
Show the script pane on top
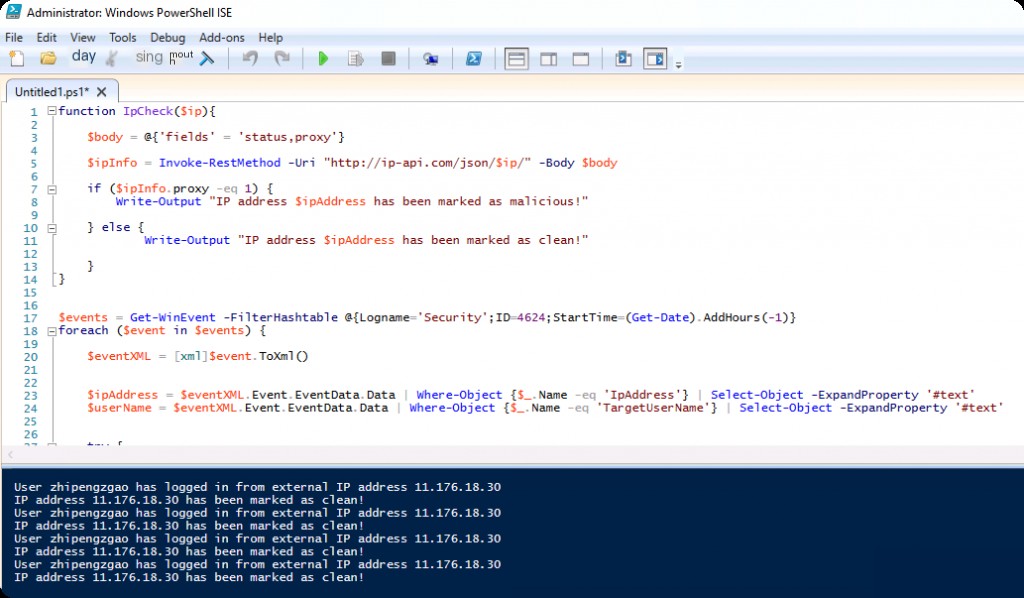tap(516, 59)
